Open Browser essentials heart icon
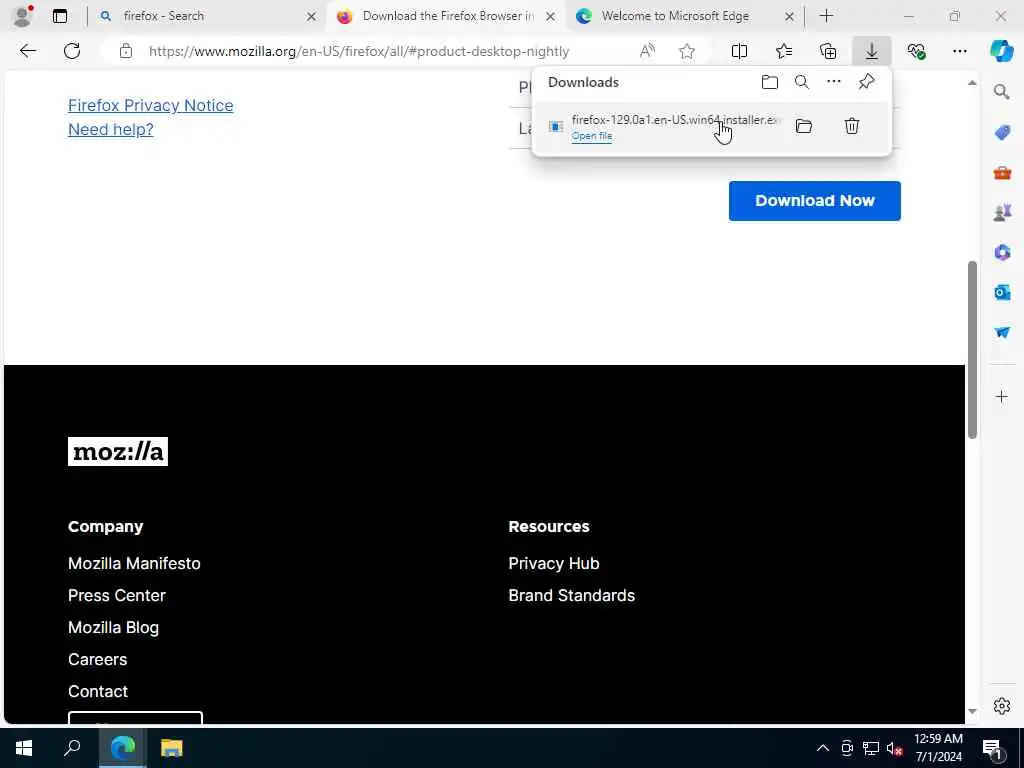This screenshot has width=1024, height=768. point(916,51)
